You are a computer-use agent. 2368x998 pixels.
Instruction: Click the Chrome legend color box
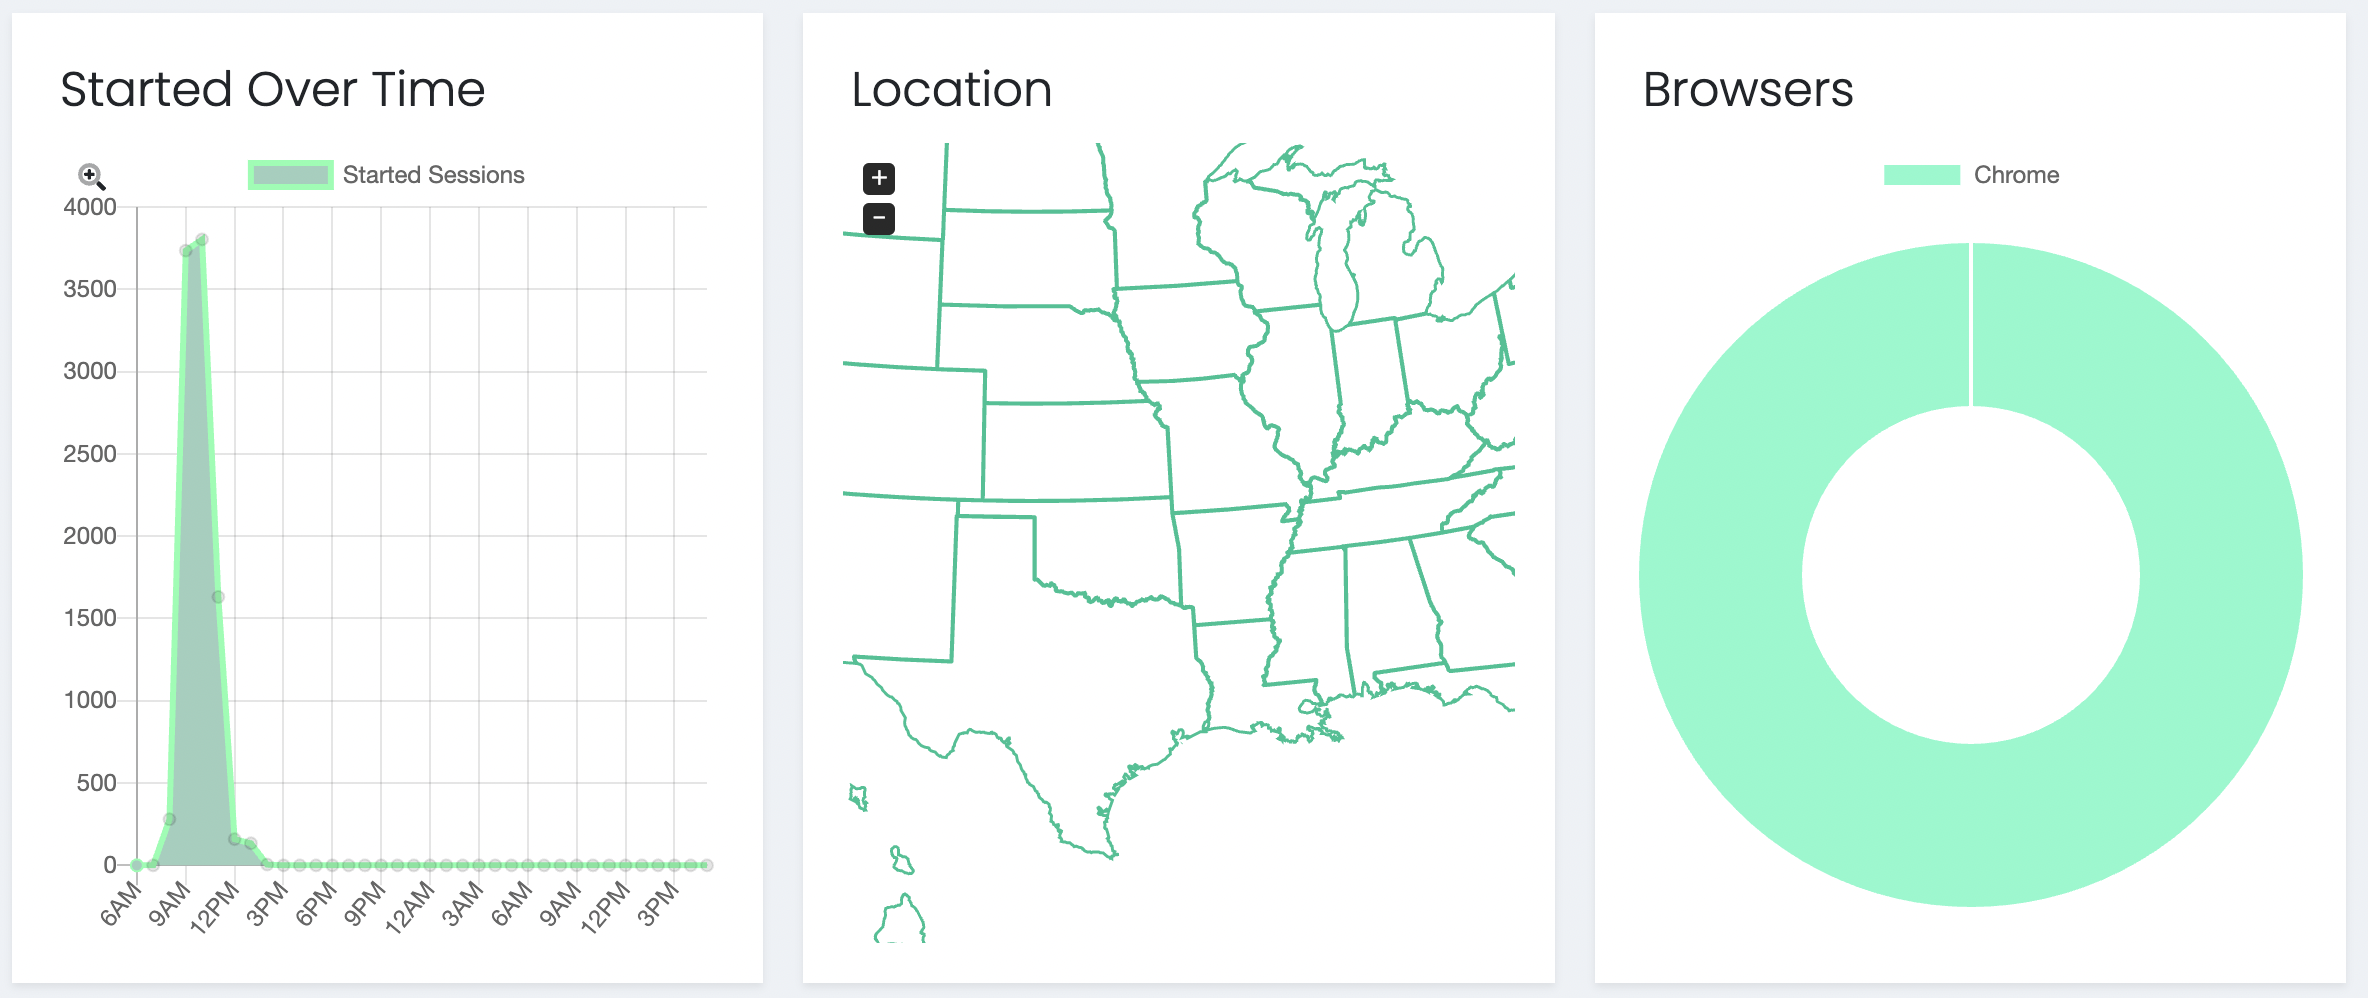pos(1921,175)
